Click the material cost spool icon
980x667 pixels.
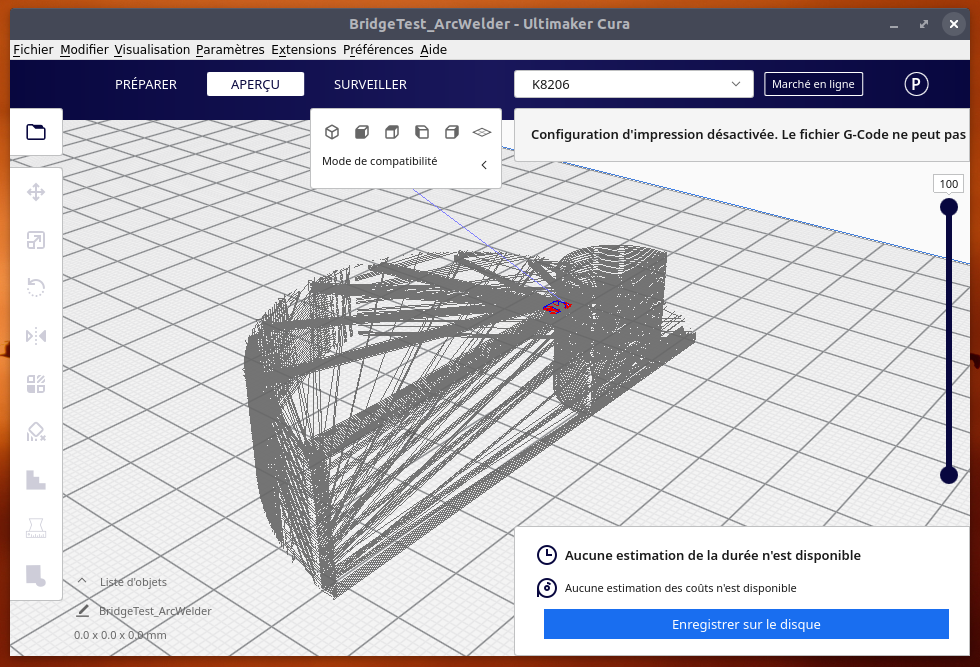click(547, 588)
